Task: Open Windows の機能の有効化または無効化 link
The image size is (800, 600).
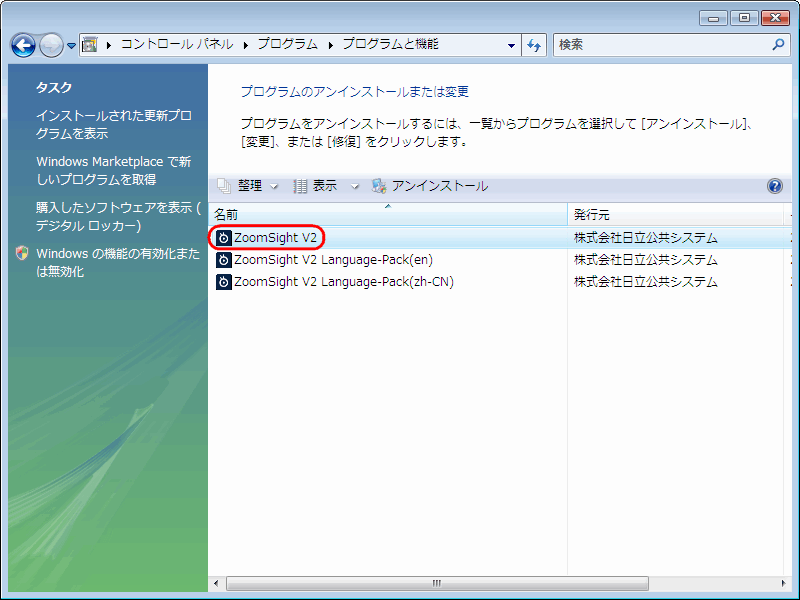Action: click(x=117, y=262)
